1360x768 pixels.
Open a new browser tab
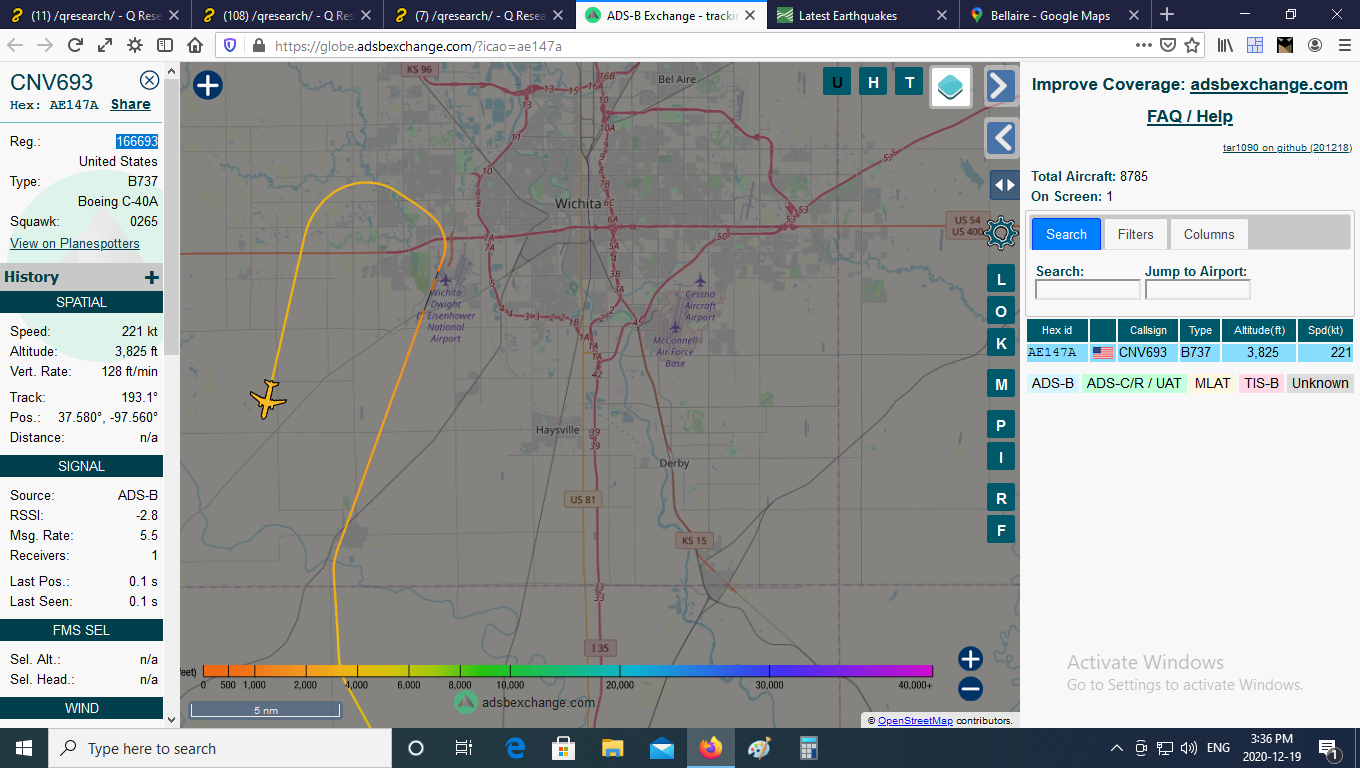(x=1167, y=14)
